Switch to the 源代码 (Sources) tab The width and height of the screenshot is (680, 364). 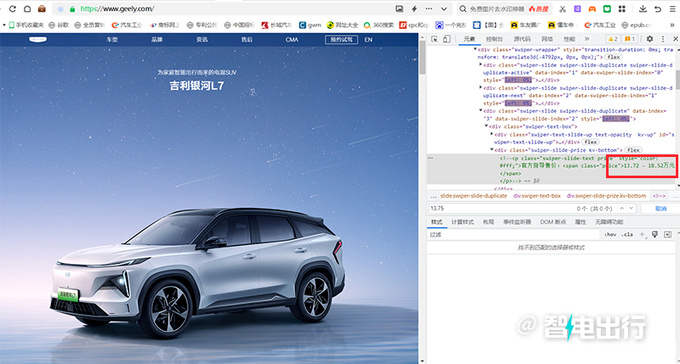pyautogui.click(x=522, y=39)
